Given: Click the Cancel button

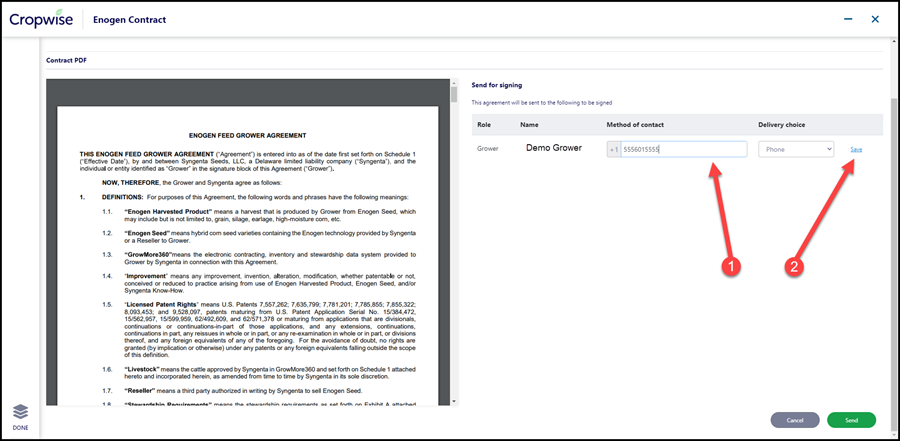Looking at the screenshot, I should click(795, 420).
